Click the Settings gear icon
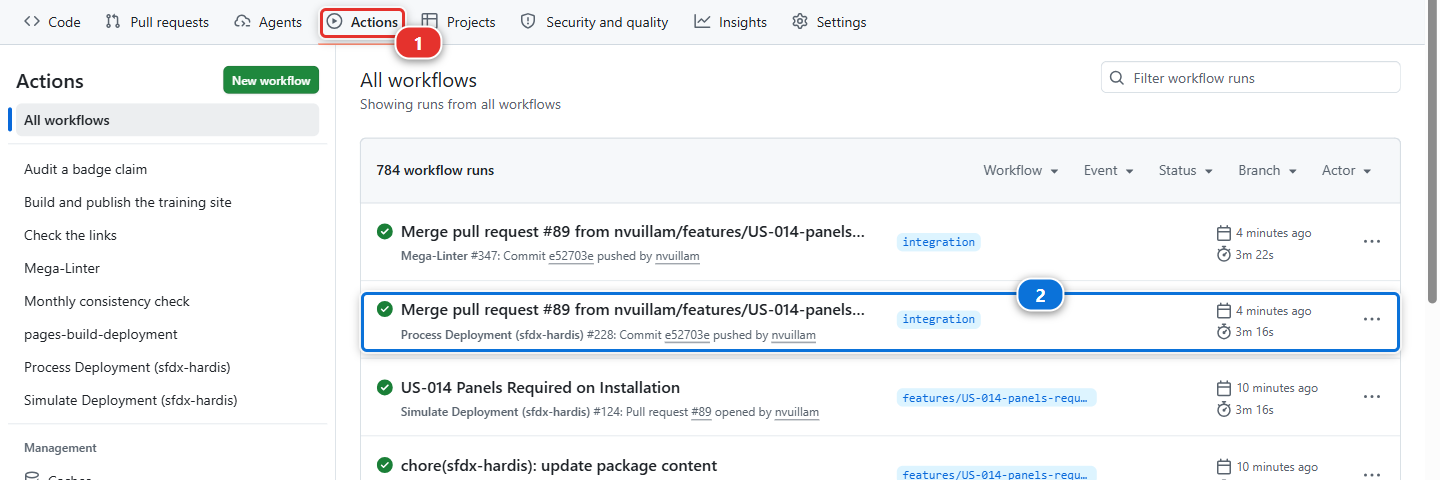The image size is (1440, 480). pyautogui.click(x=800, y=22)
